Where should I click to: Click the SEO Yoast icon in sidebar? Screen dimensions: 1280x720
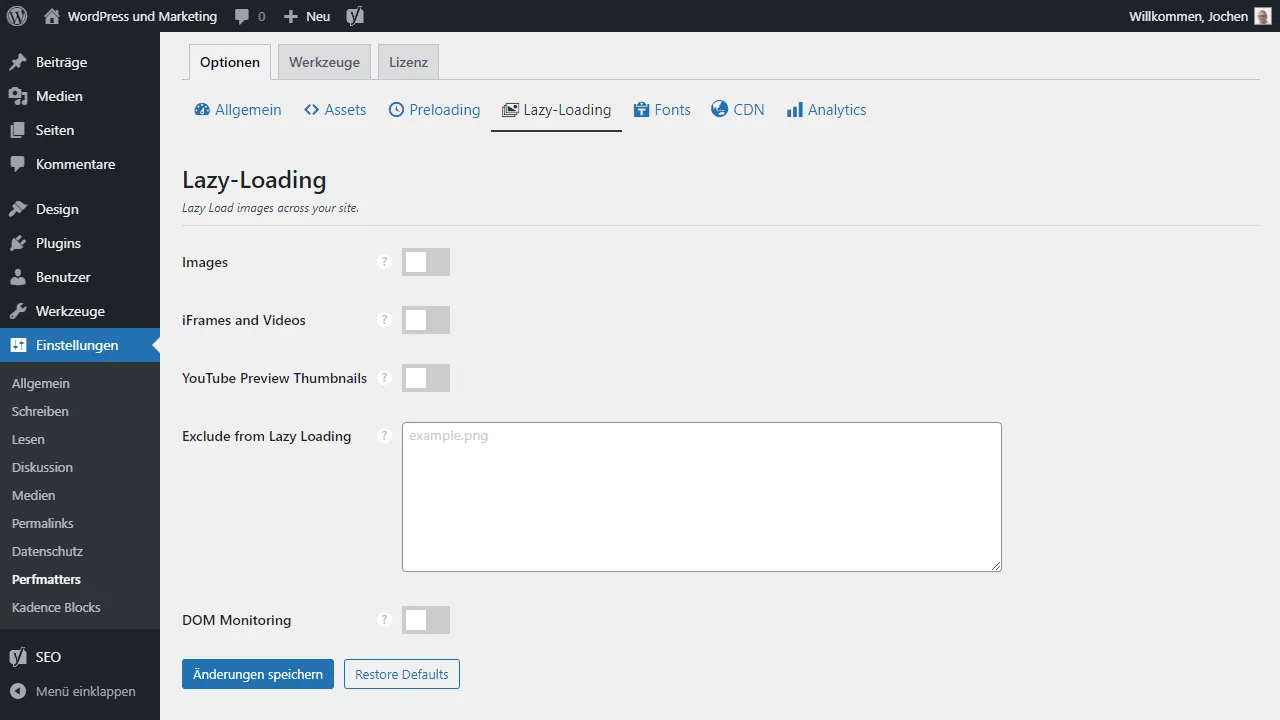18,657
